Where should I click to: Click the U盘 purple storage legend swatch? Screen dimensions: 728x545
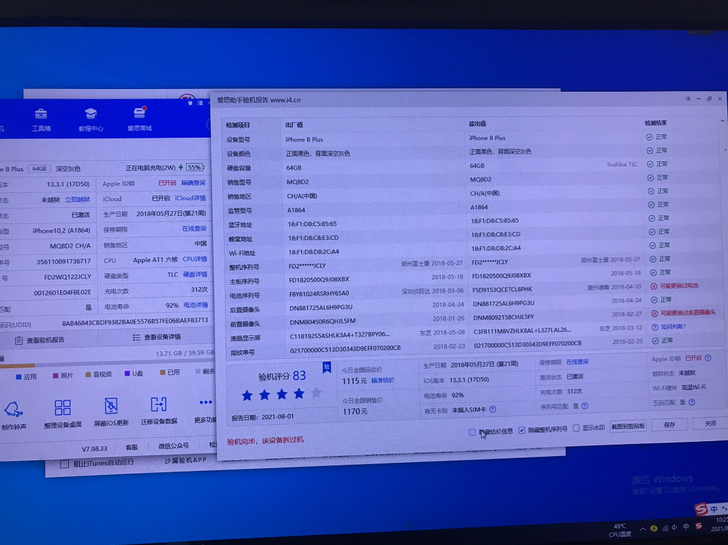pos(127,373)
